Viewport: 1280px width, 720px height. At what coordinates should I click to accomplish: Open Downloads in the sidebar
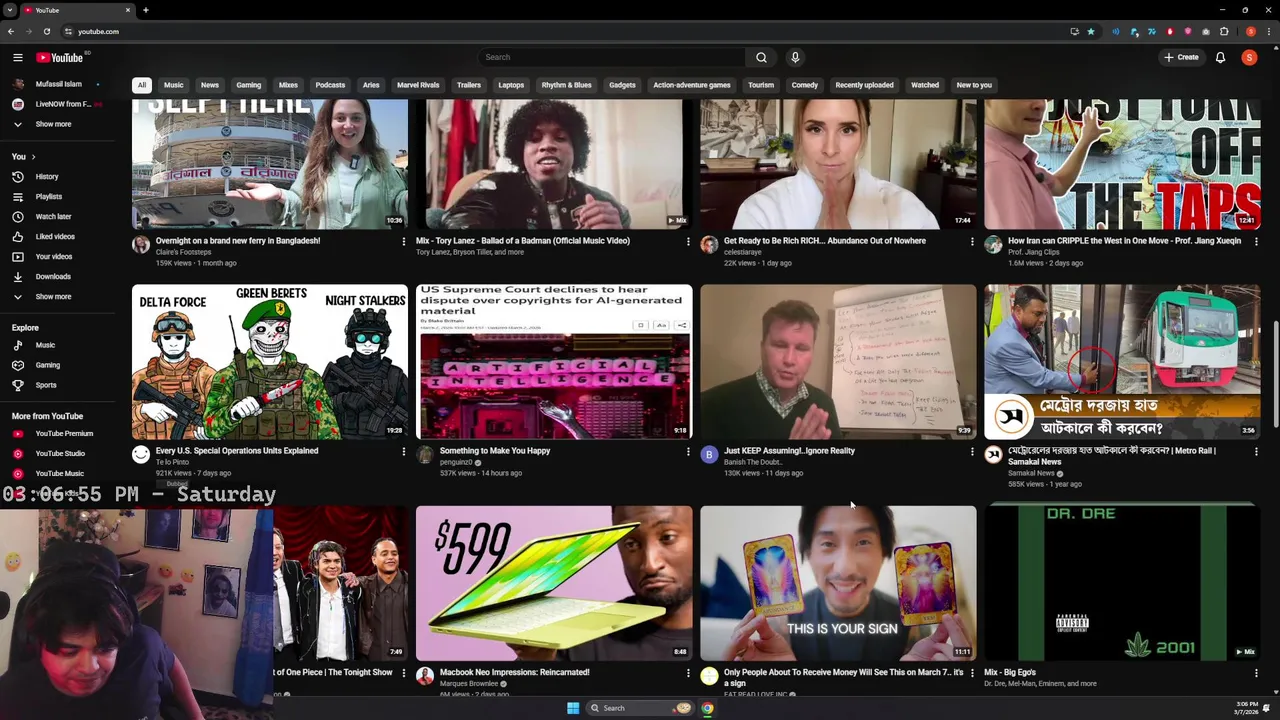pos(53,276)
